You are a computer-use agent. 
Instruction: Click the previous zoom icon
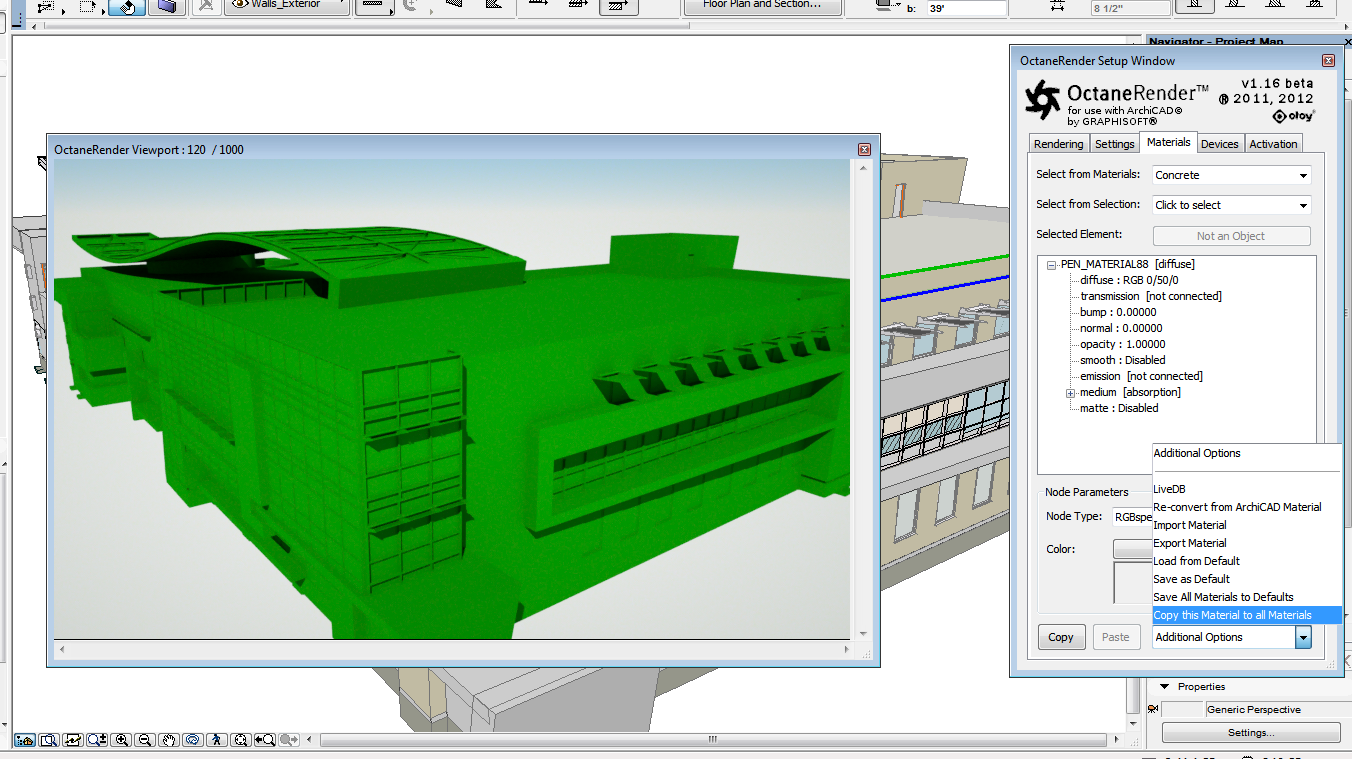point(265,740)
